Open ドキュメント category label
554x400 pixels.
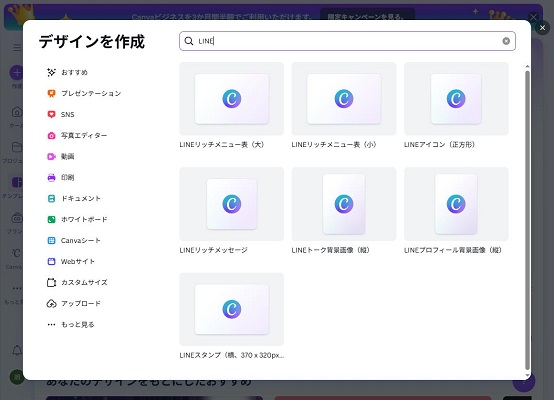[x=81, y=199]
